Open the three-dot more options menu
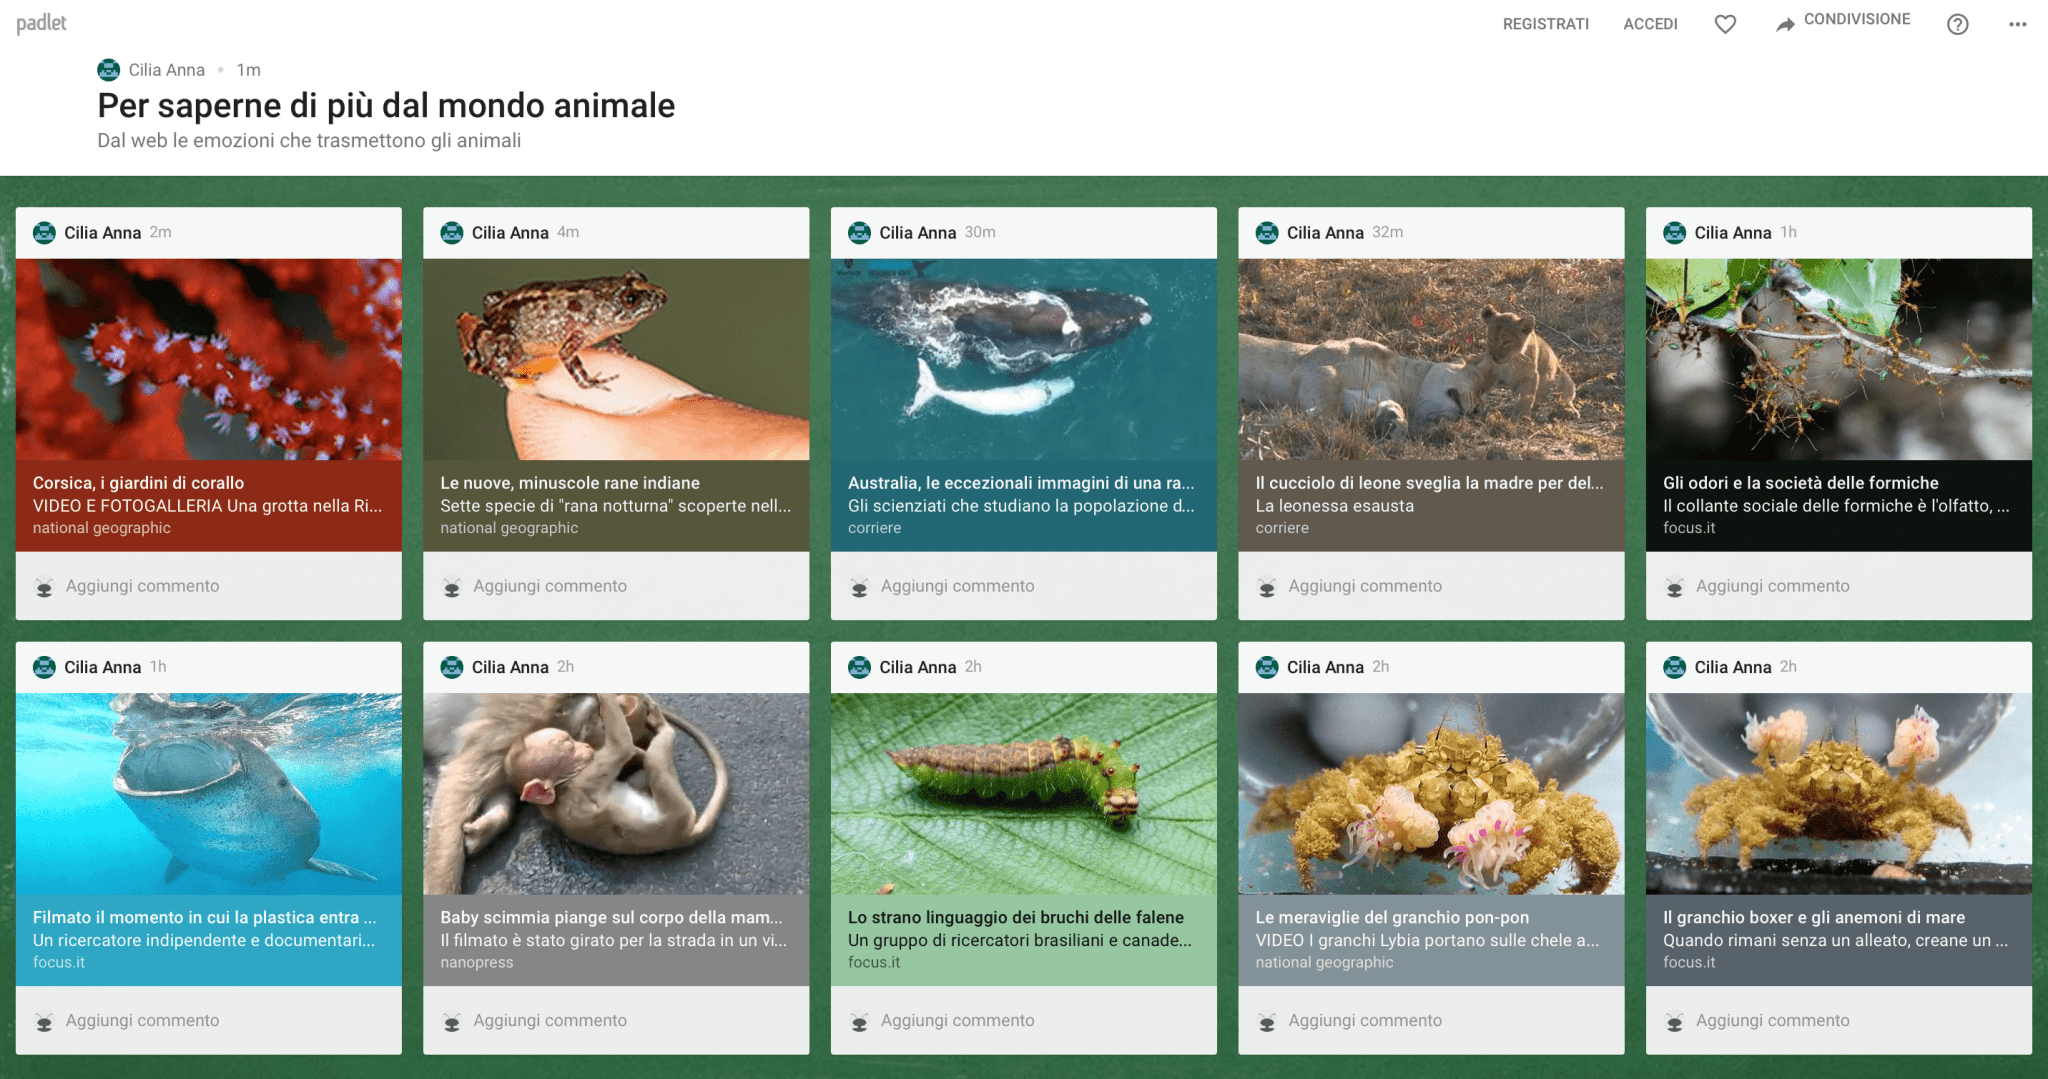 2017,24
